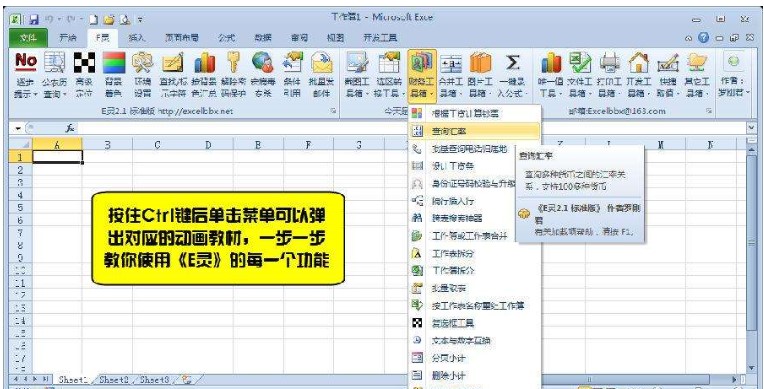Screen dimensions: 764x389
Task: Switch to the 开发工具 Developer tab
Action: 380,38
